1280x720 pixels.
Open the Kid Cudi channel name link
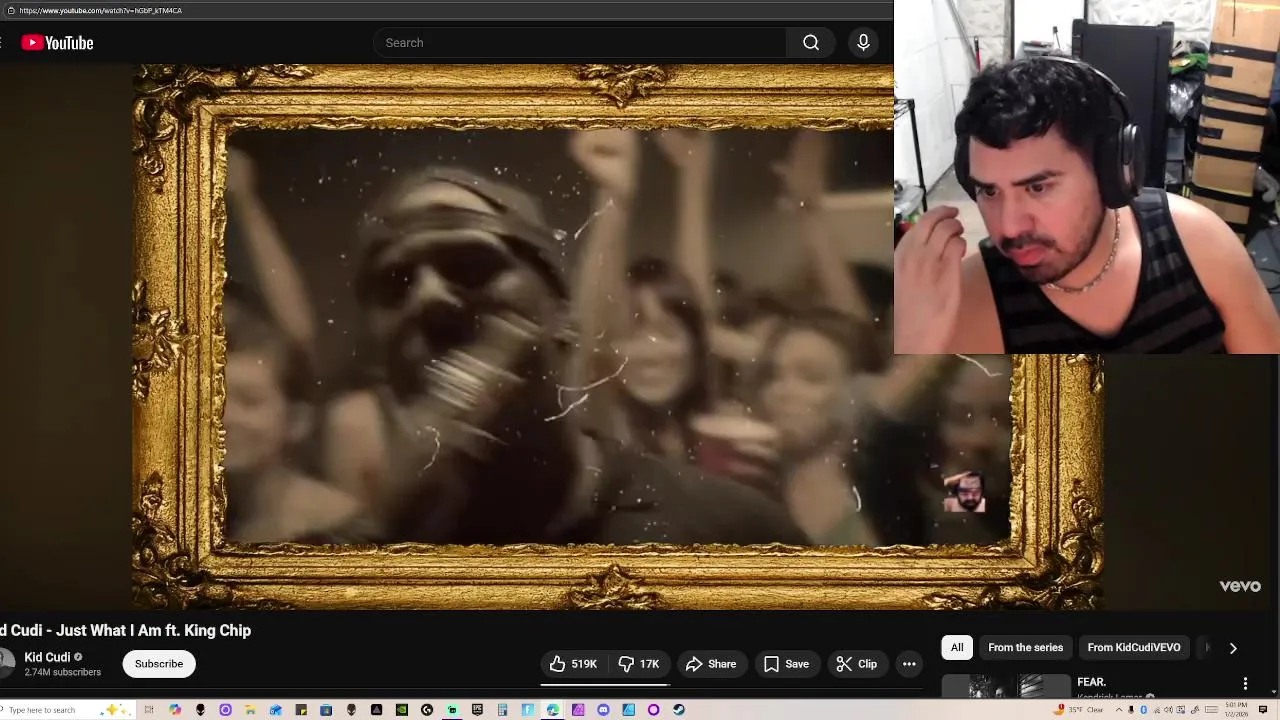pyautogui.click(x=47, y=657)
